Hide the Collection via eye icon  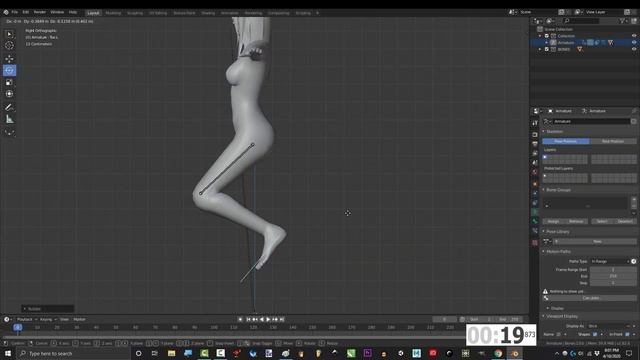coord(634,36)
